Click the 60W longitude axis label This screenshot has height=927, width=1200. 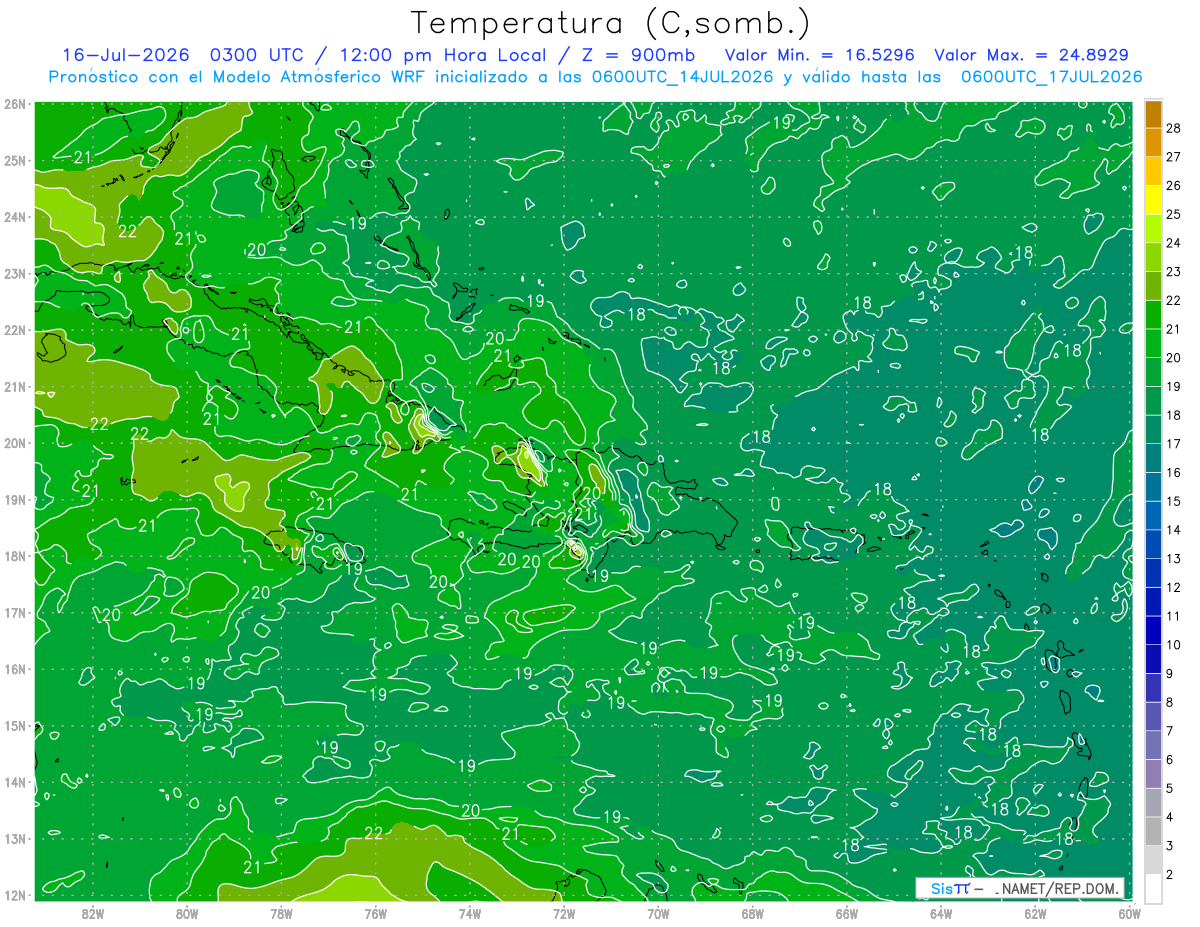(1130, 912)
